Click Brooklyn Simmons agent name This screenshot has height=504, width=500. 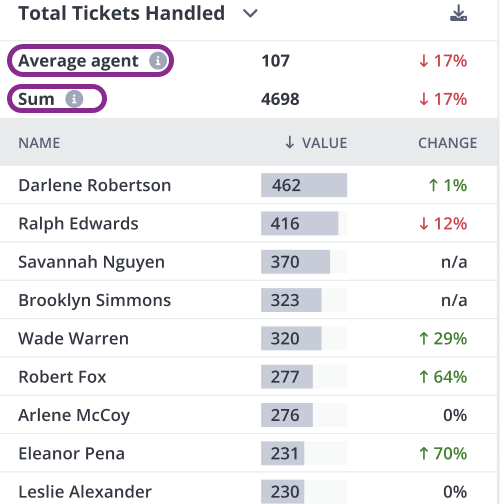95,300
